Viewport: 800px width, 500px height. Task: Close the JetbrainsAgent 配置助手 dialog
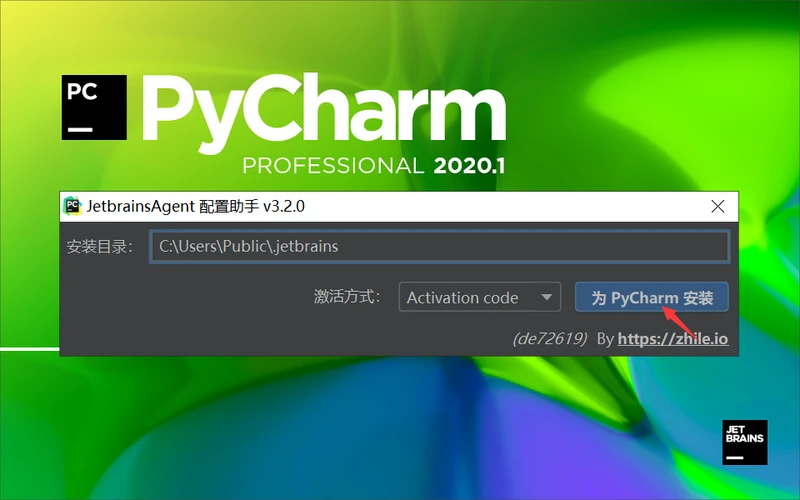(717, 206)
